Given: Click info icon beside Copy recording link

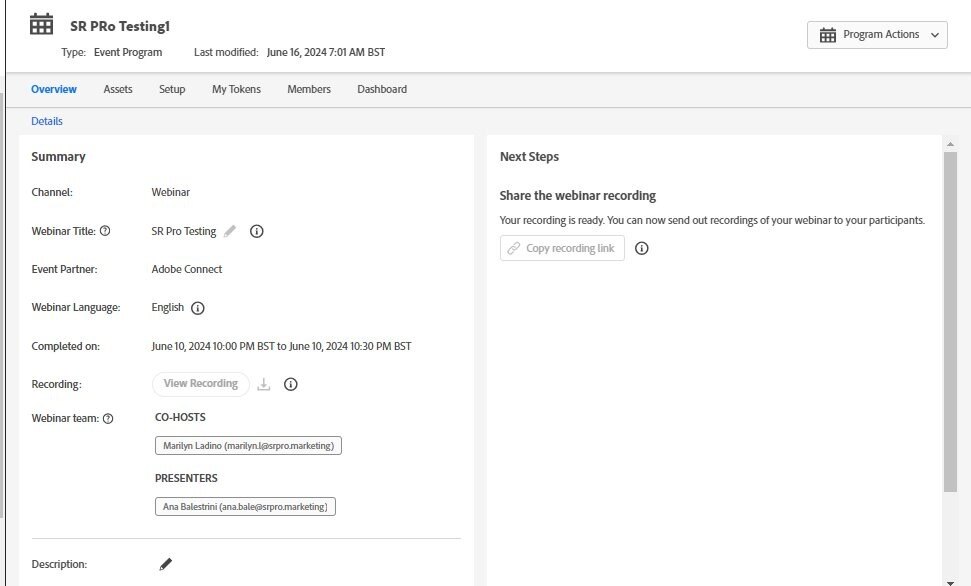Looking at the screenshot, I should click(642, 248).
